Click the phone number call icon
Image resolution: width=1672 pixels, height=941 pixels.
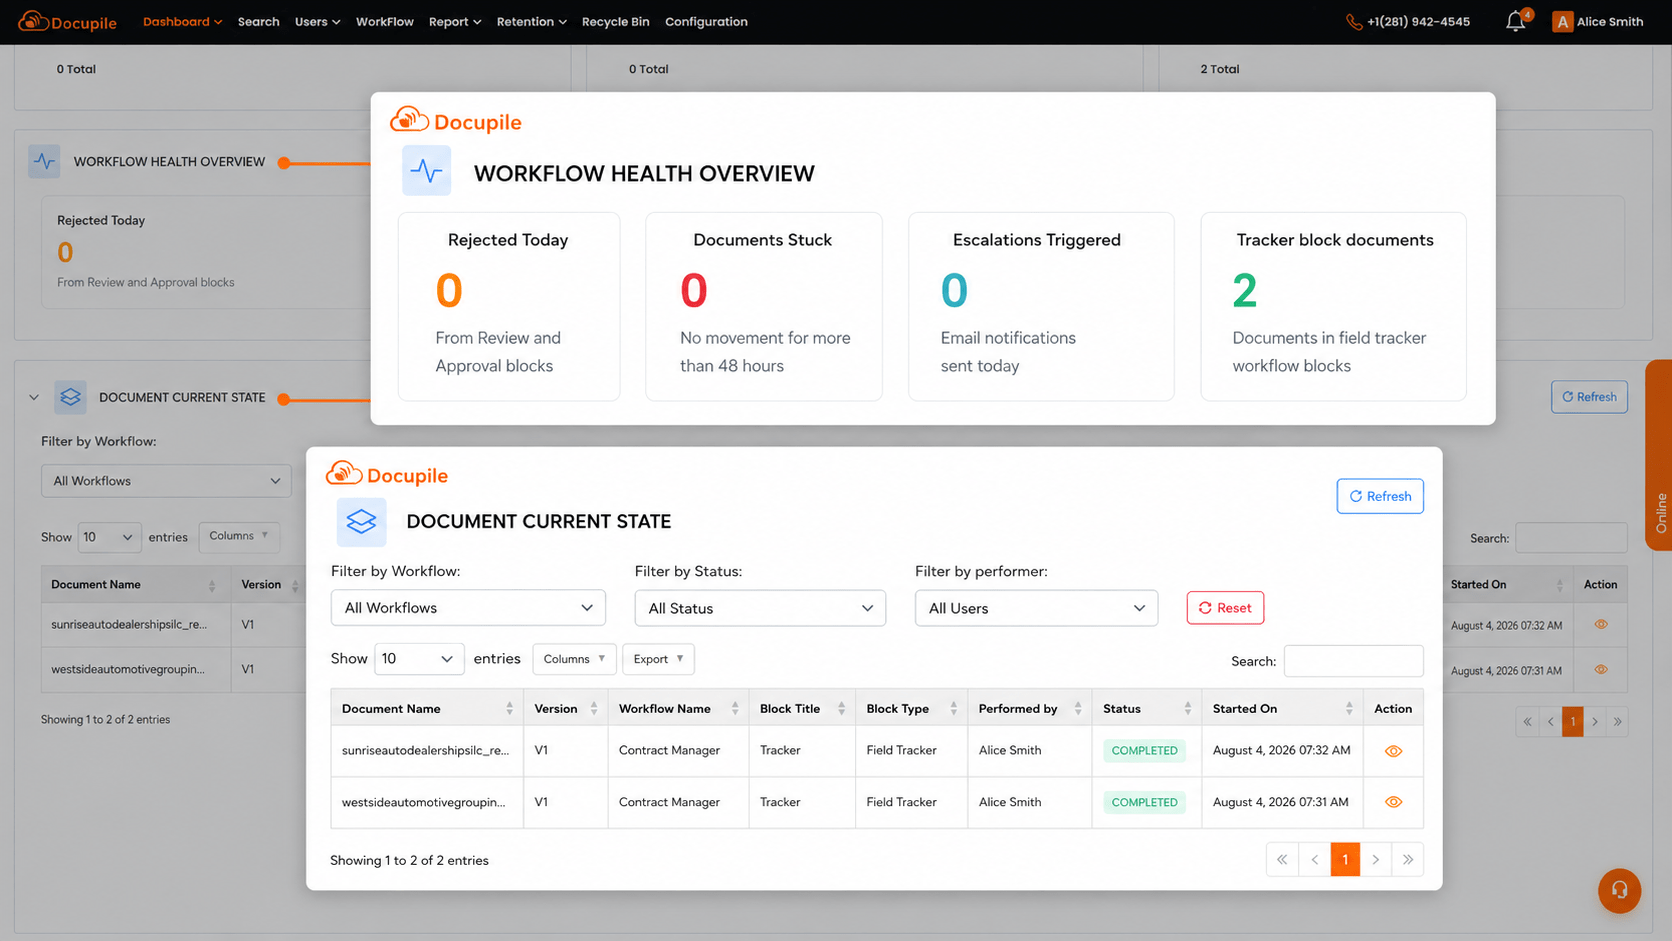(x=1354, y=22)
